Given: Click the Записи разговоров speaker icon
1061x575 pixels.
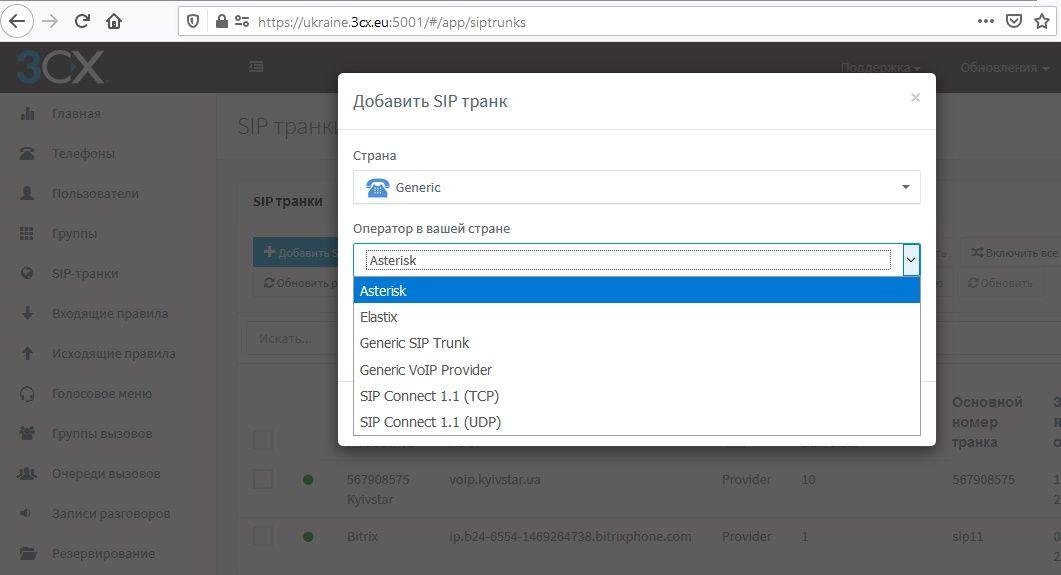Looking at the screenshot, I should click(x=26, y=513).
